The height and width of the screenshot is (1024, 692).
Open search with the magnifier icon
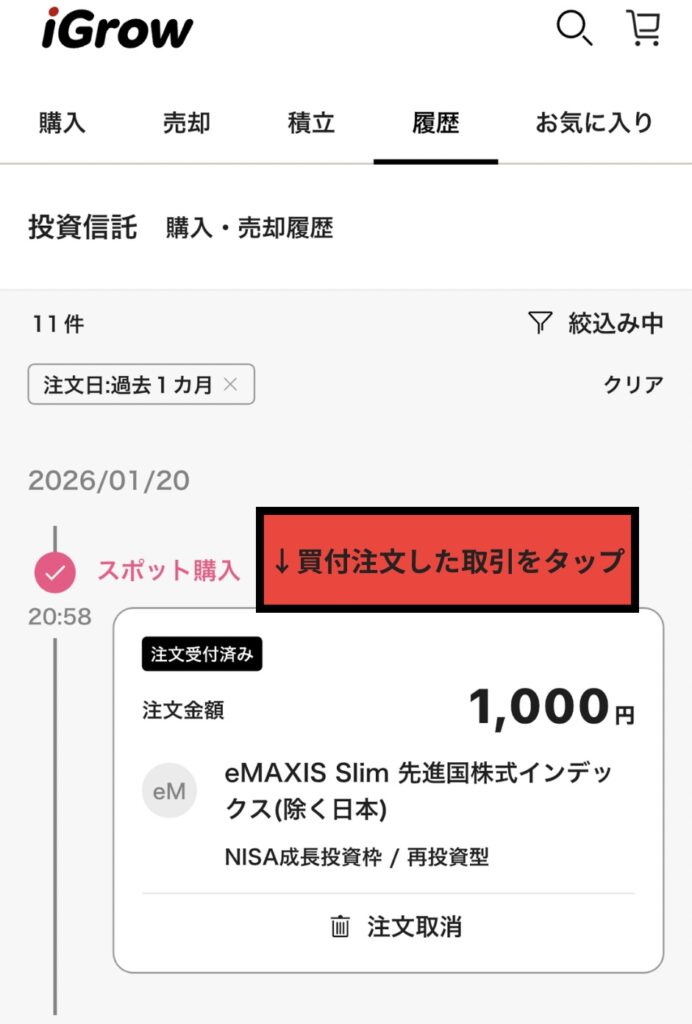[x=574, y=29]
